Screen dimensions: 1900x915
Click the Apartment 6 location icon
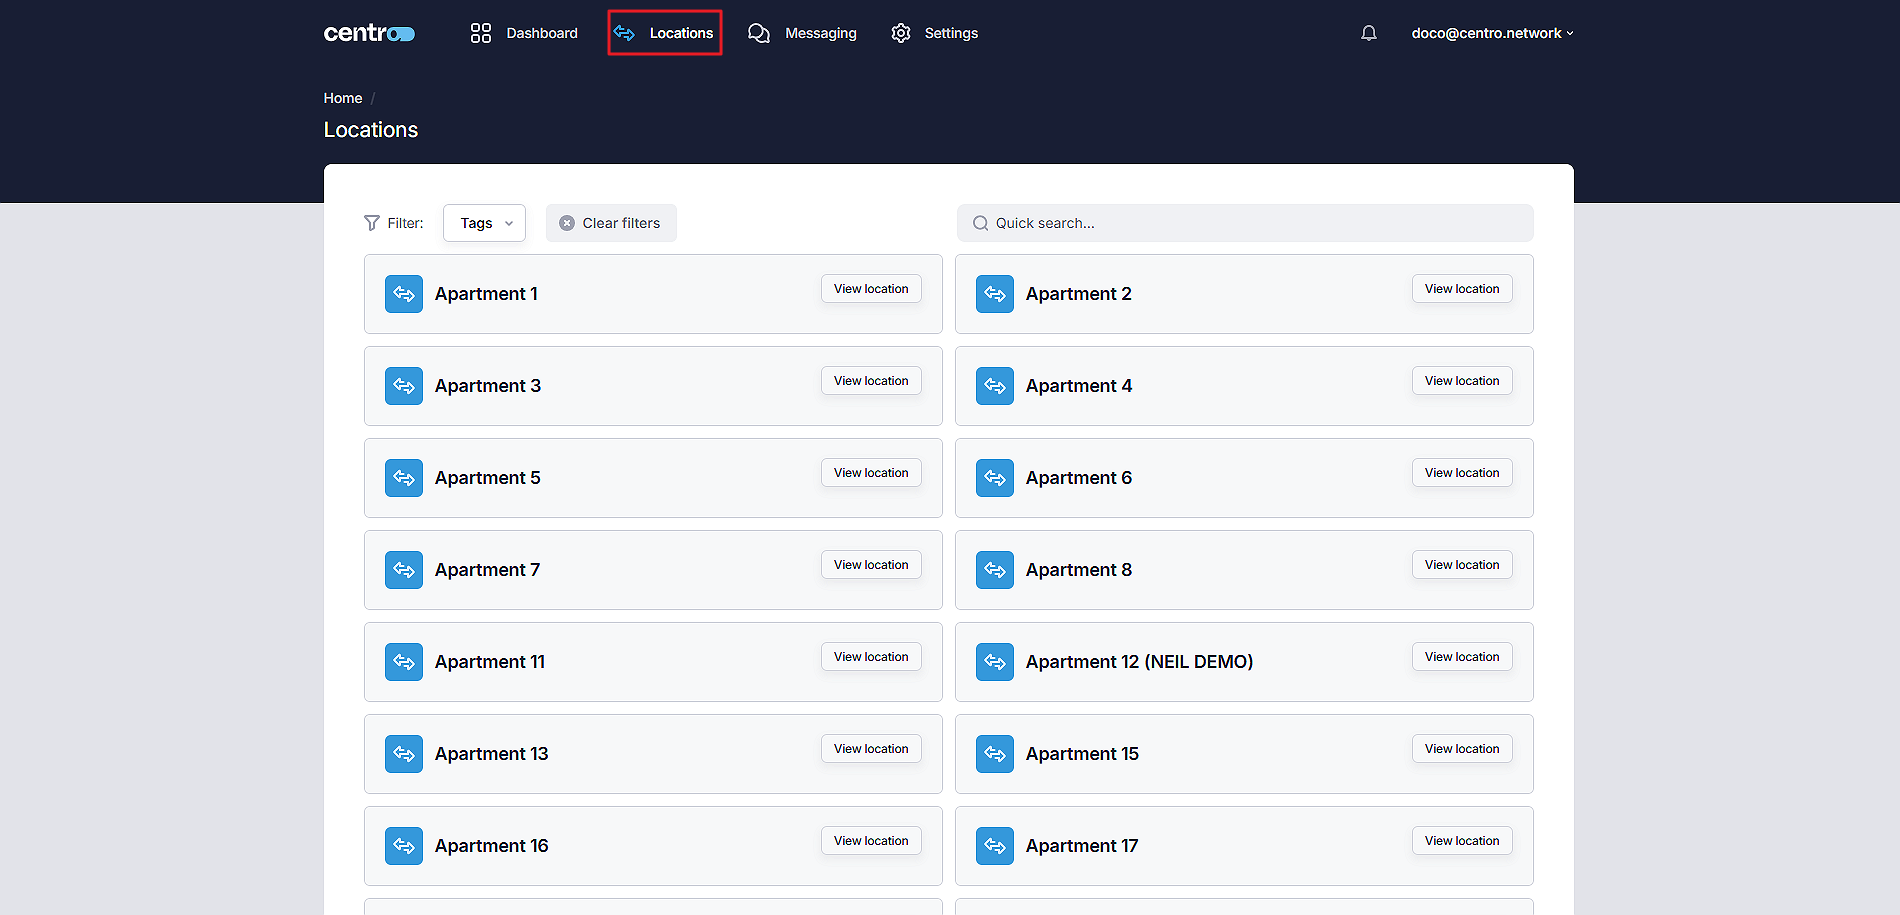[995, 478]
